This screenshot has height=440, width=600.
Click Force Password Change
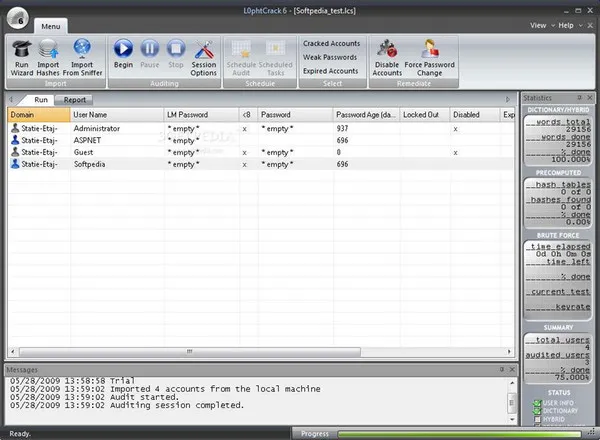429,57
